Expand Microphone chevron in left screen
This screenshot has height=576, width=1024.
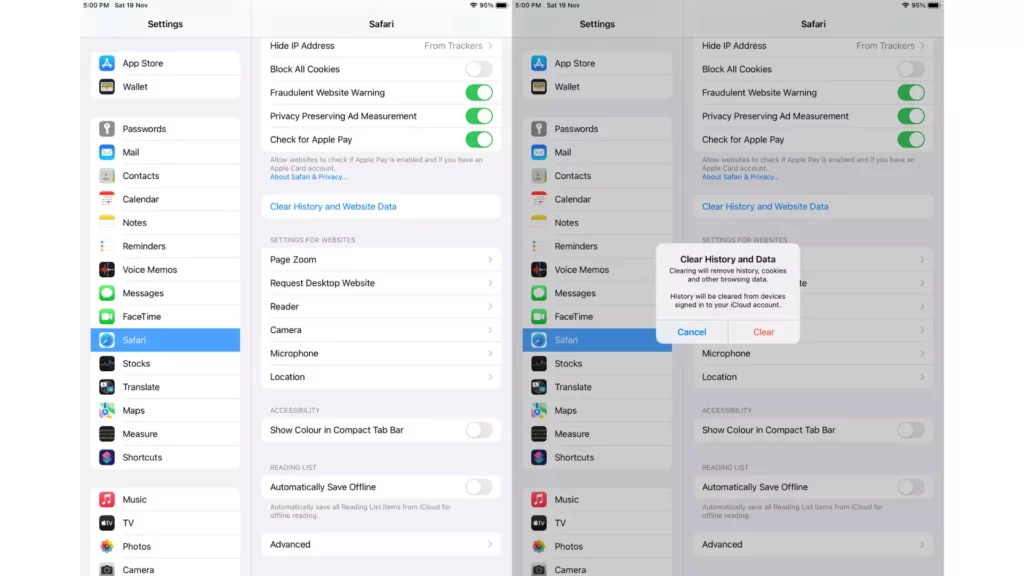click(490, 354)
